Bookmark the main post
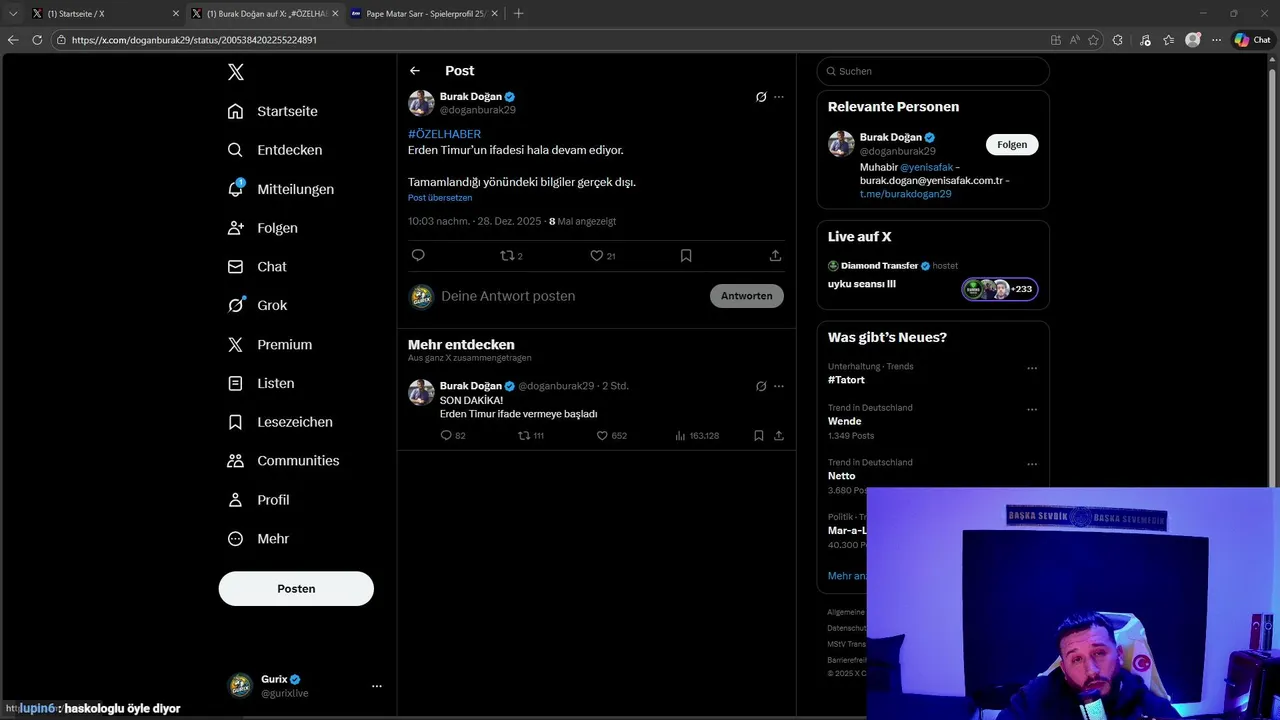Screen dimensions: 1280x720 coord(686,256)
